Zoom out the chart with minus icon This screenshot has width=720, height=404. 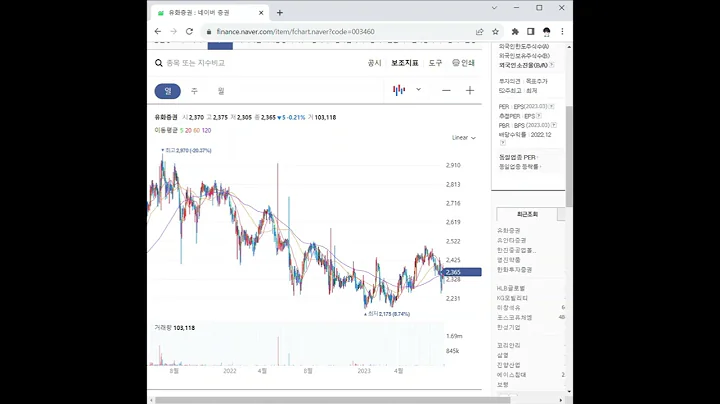(446, 90)
